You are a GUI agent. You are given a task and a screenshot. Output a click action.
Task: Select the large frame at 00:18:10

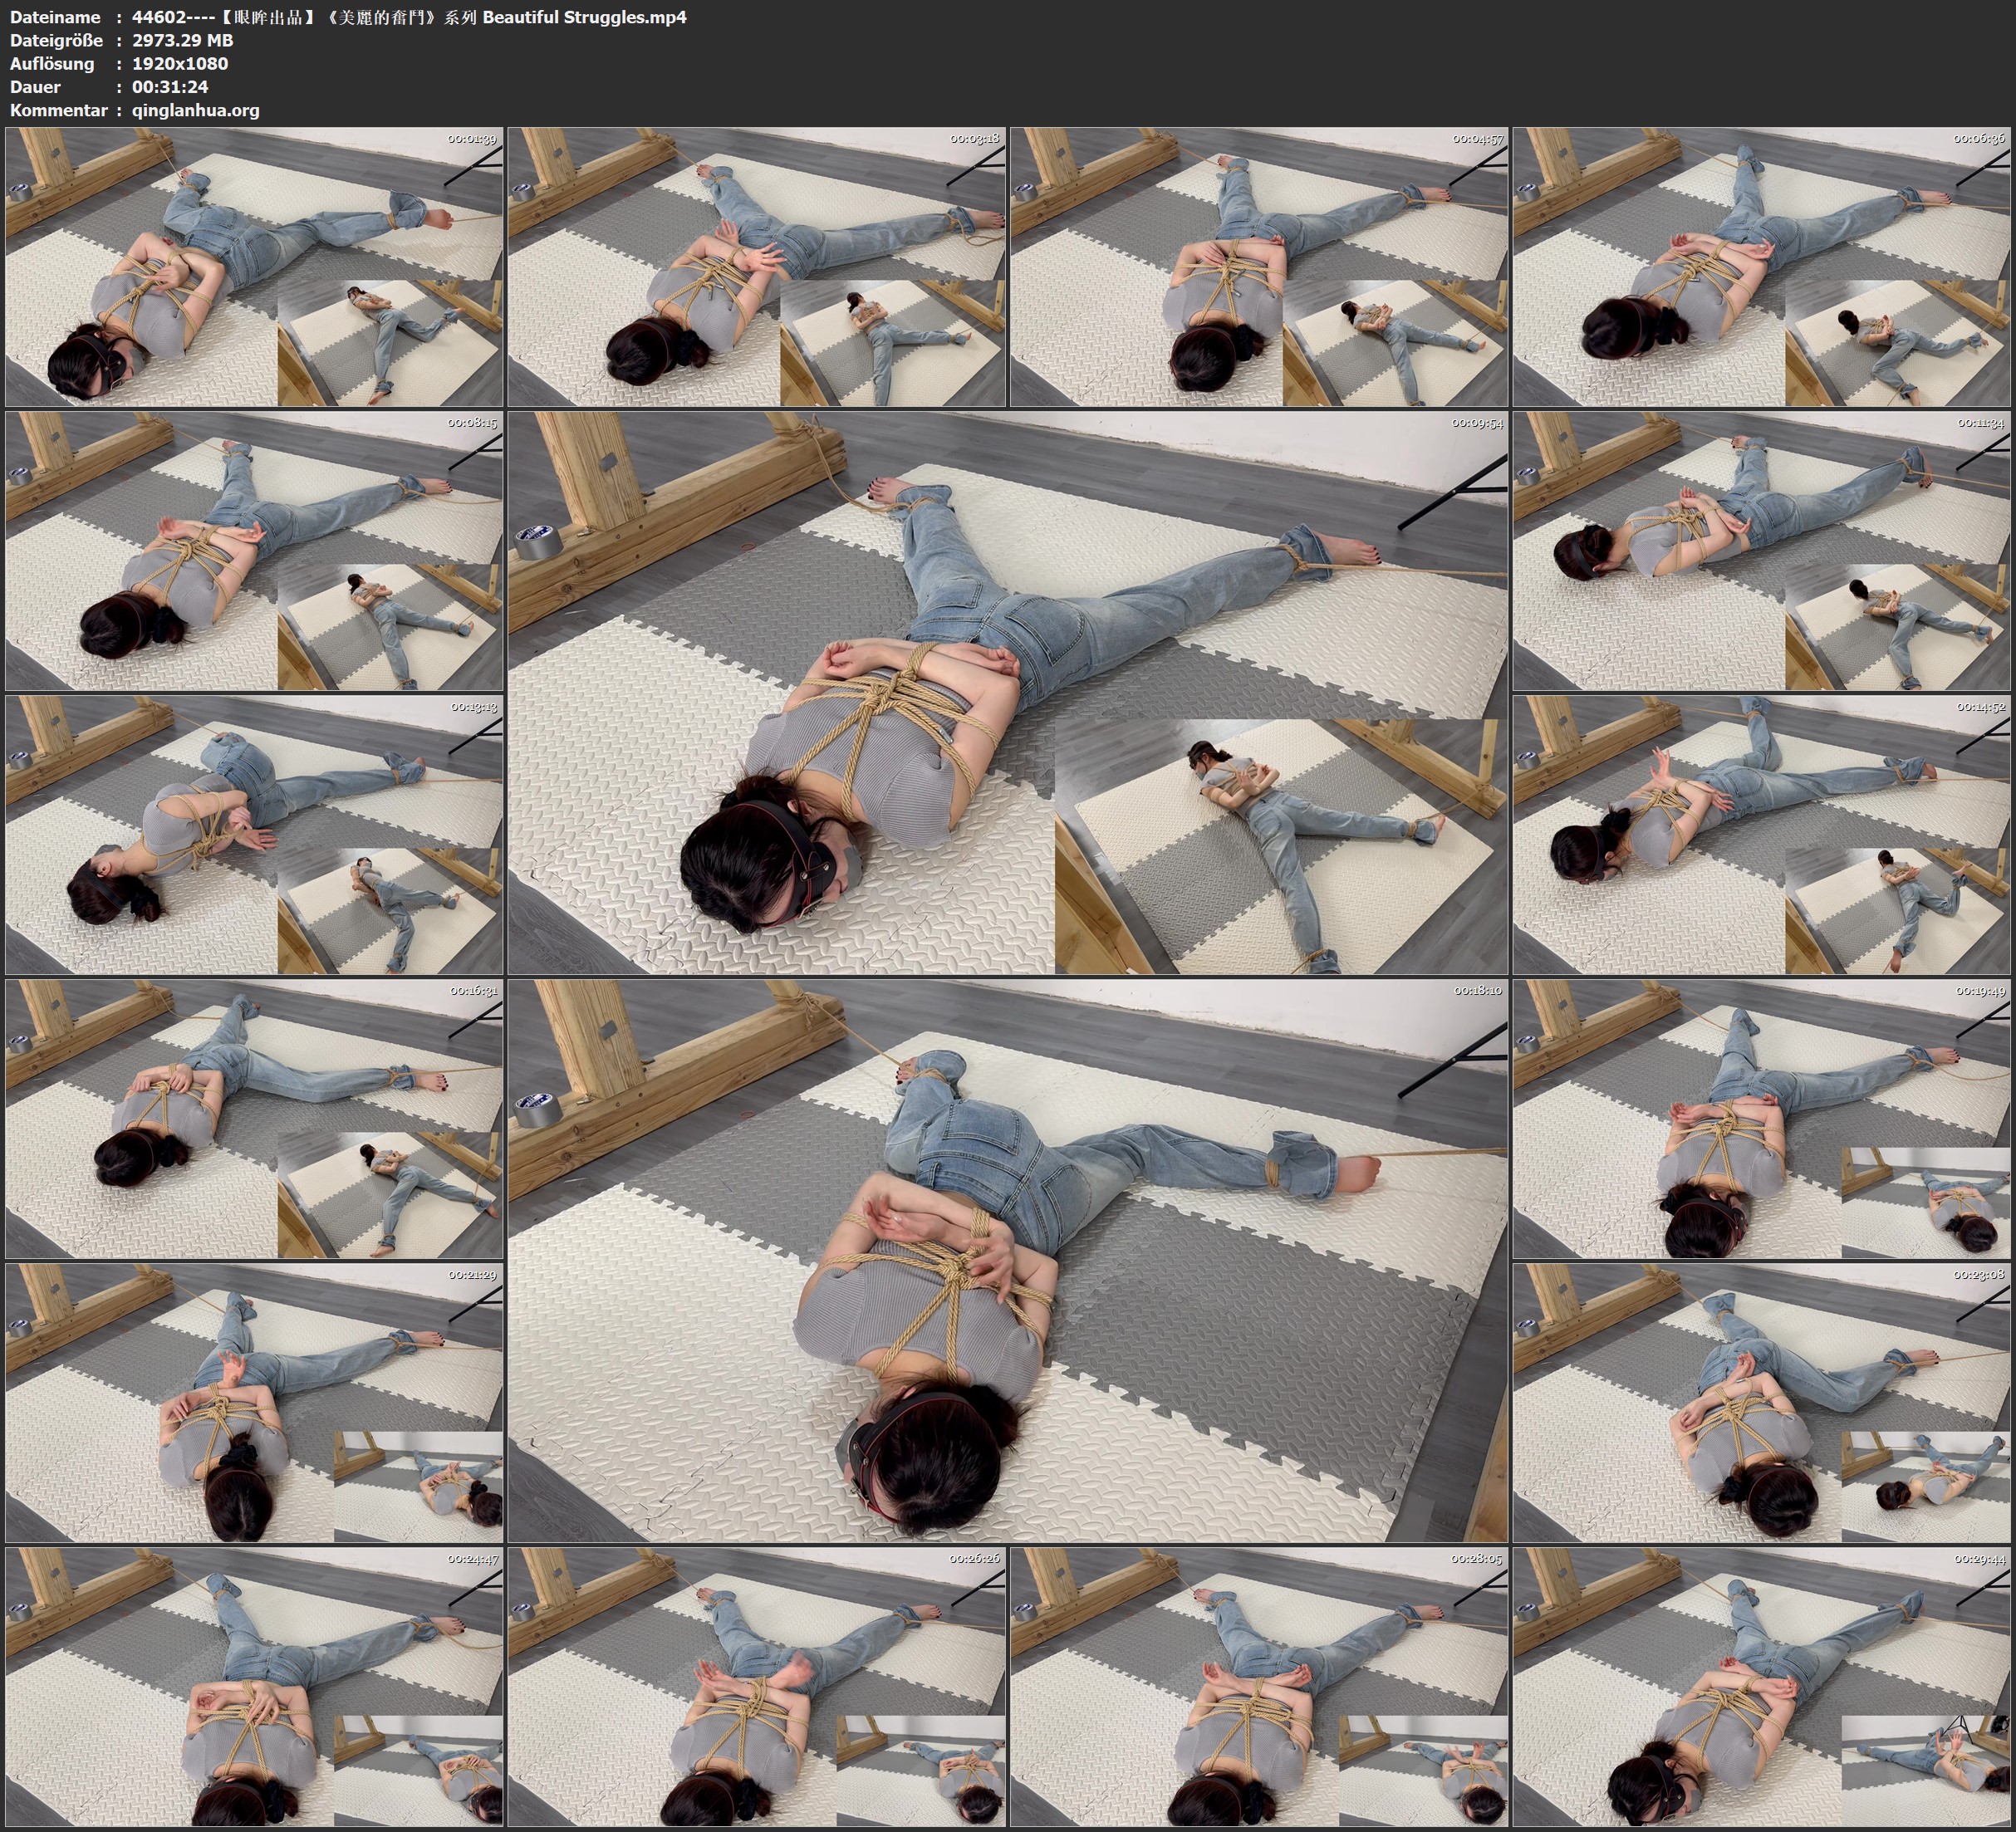(1008, 1261)
